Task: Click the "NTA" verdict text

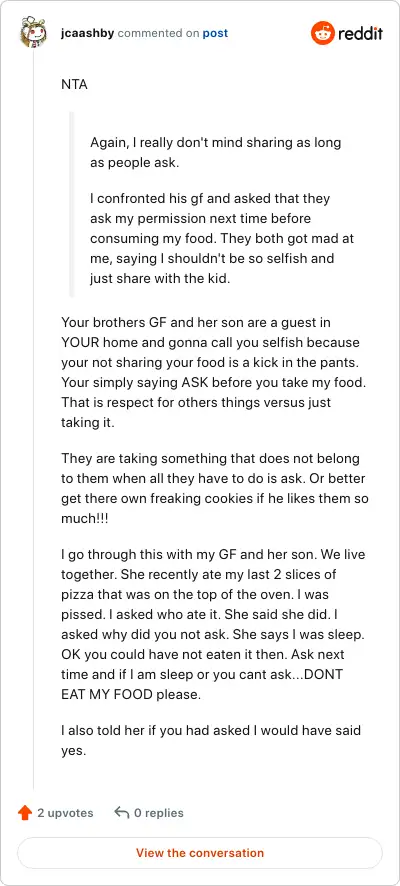Action: click(74, 86)
